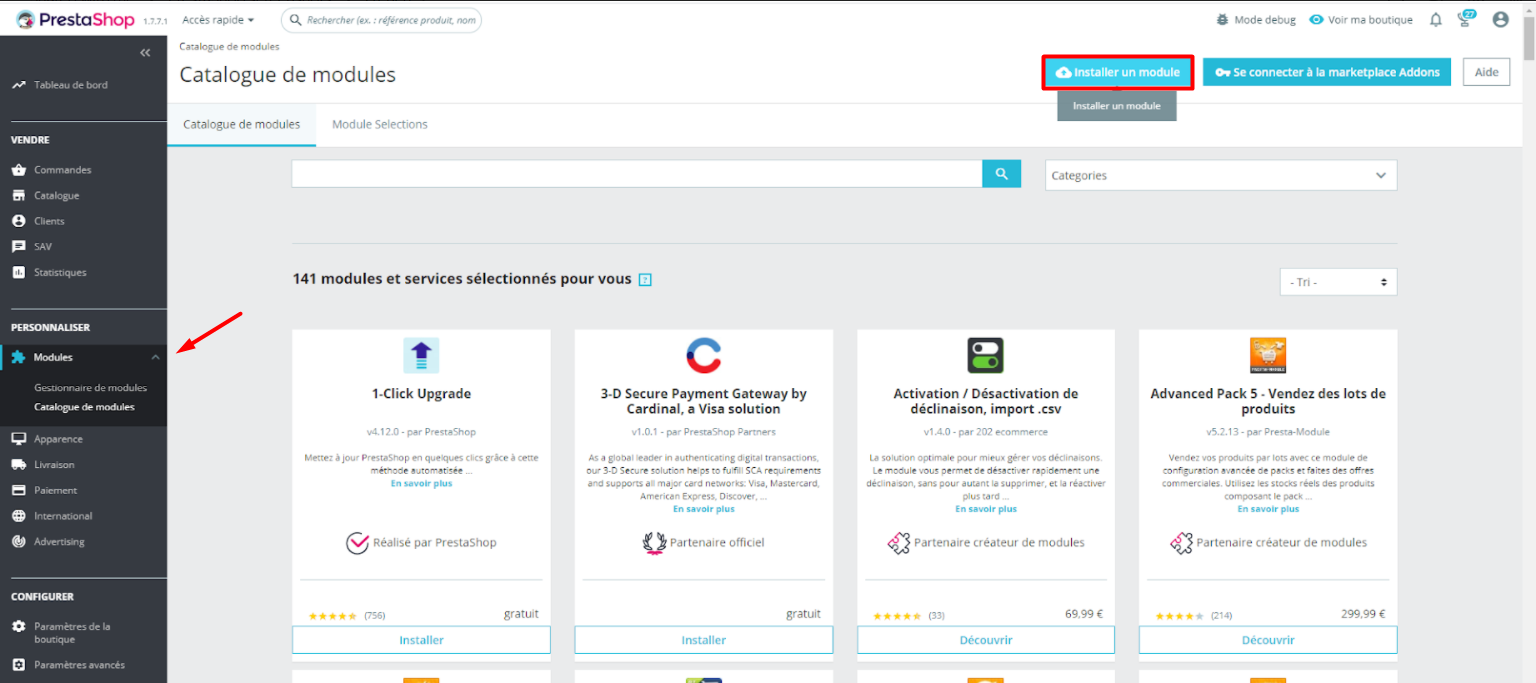Click Voir ma boutique link
The image size is (1536, 683).
(1361, 20)
